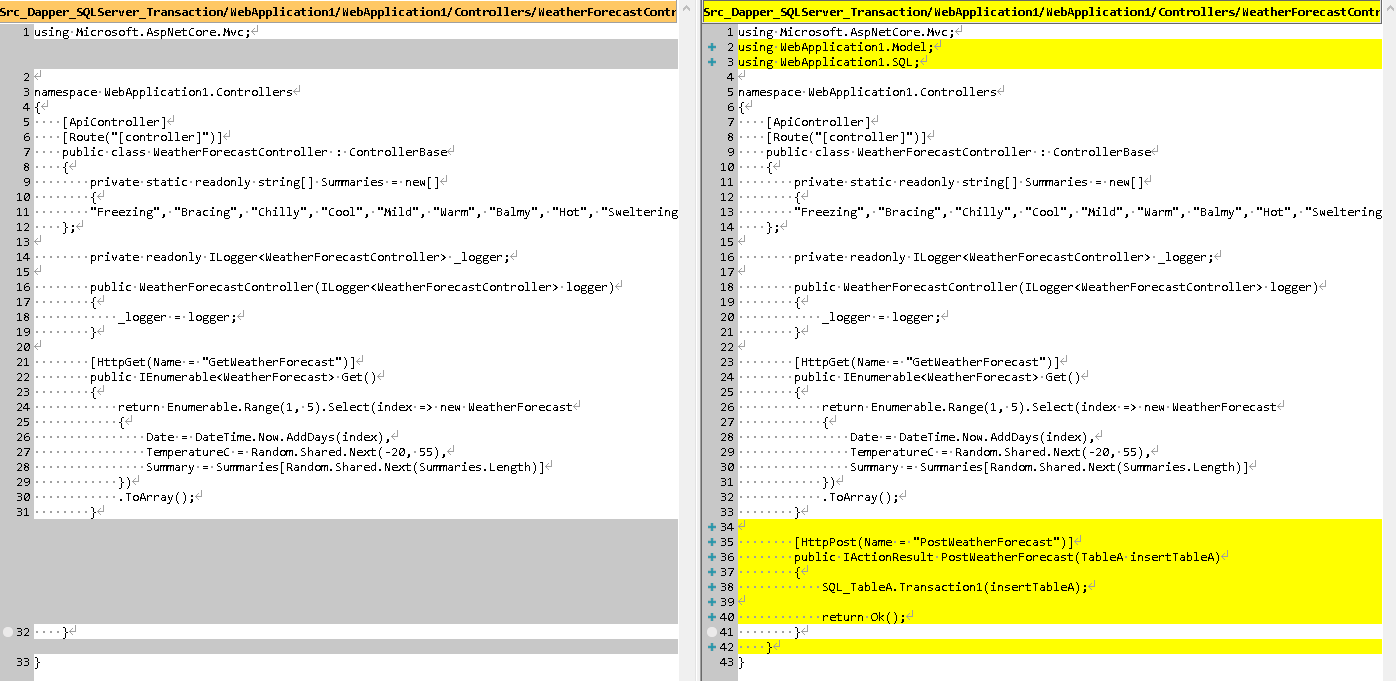Click the SQL_TableA.Transaction1 line in right pane
Viewport: 1396px width, 681px height.
954,587
